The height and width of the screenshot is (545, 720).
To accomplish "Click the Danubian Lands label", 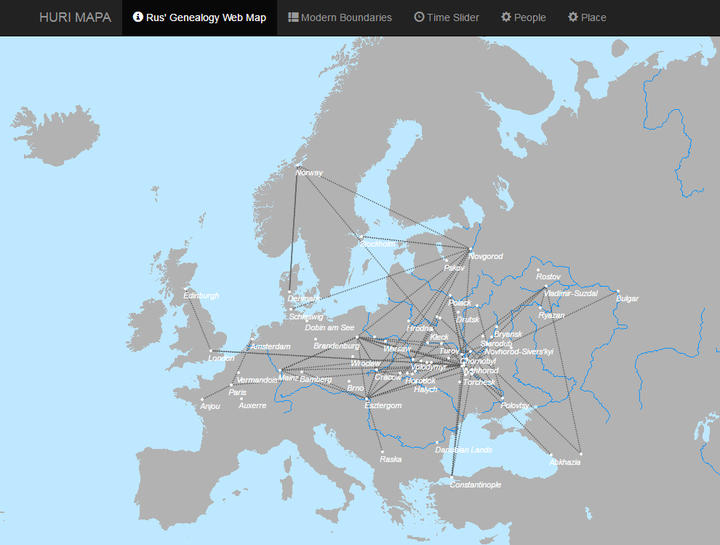I will (x=463, y=450).
